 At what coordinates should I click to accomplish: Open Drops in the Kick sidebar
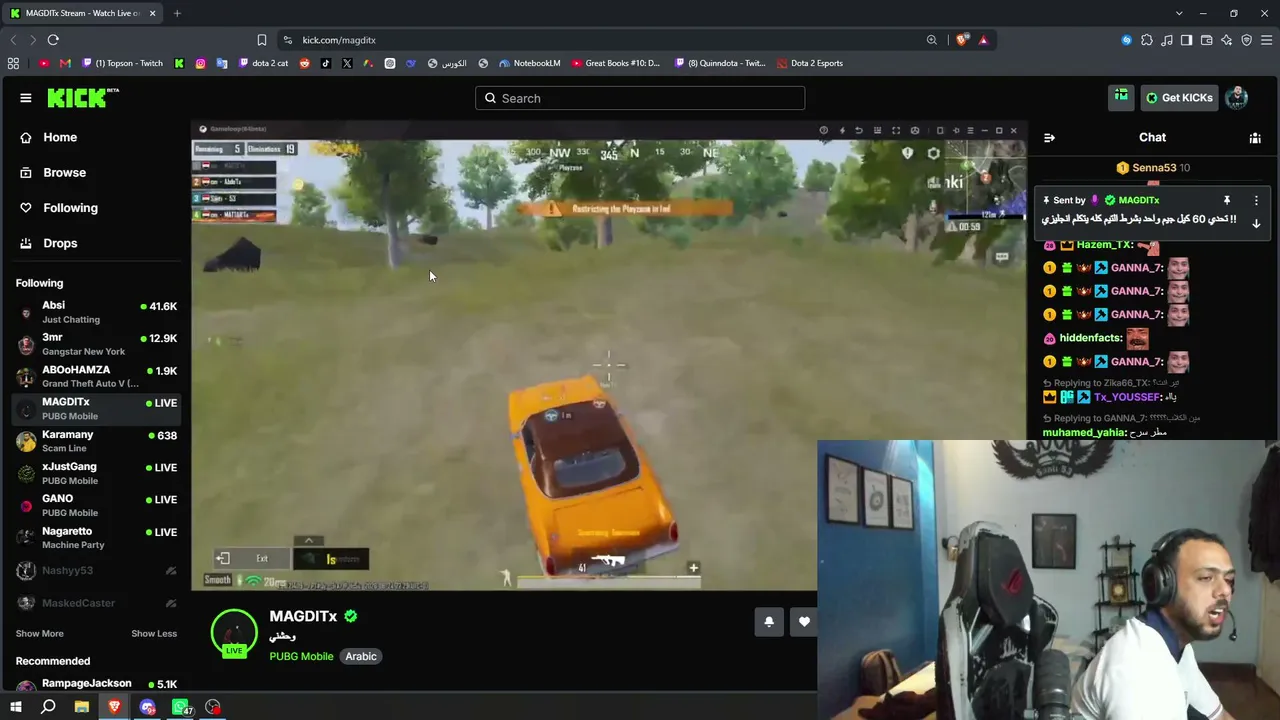tap(96, 243)
